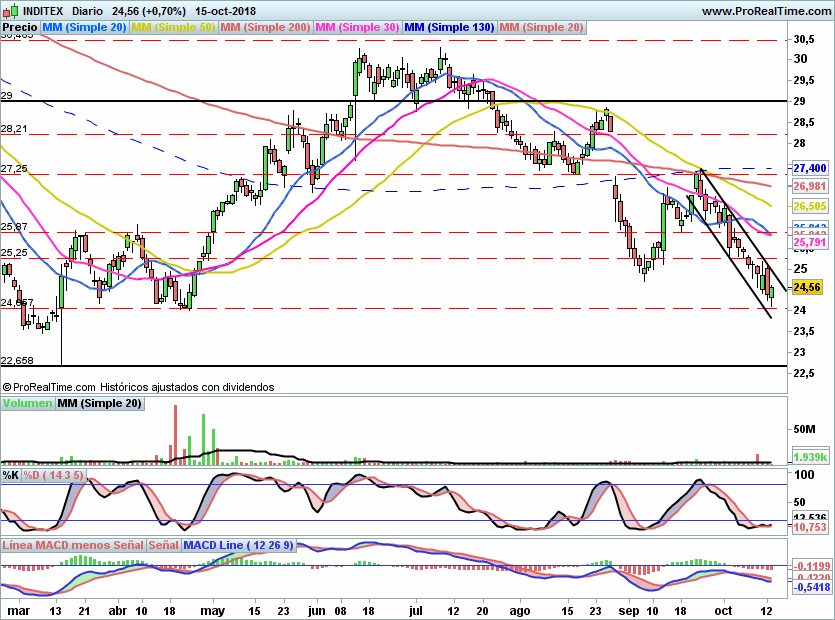
Task: Select the 24,56 (+0,70%) price change text
Action: click(x=149, y=11)
